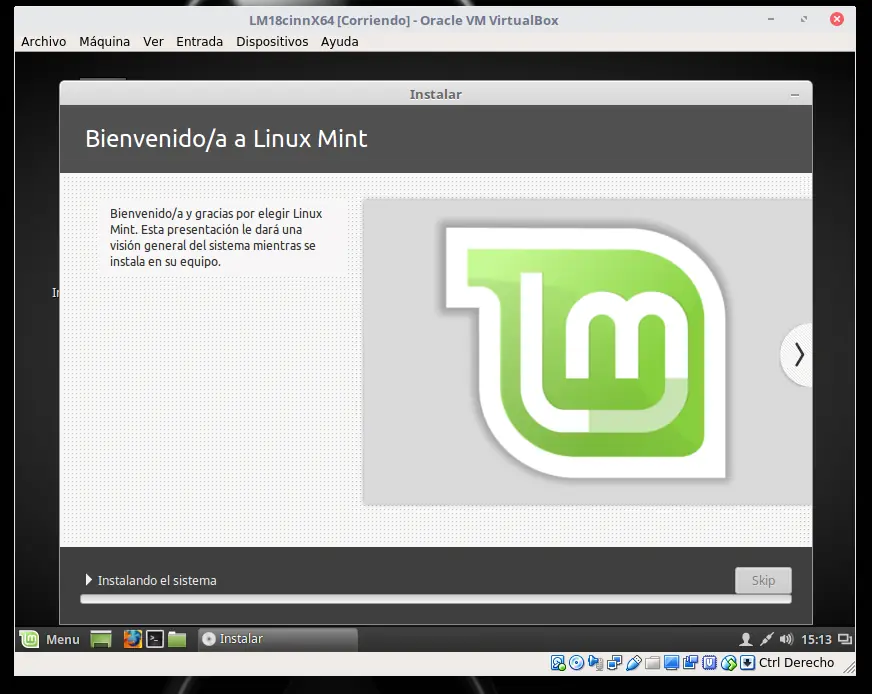This screenshot has height=694, width=872.
Task: Open the user applet in the Mint tray
Action: 746,640
